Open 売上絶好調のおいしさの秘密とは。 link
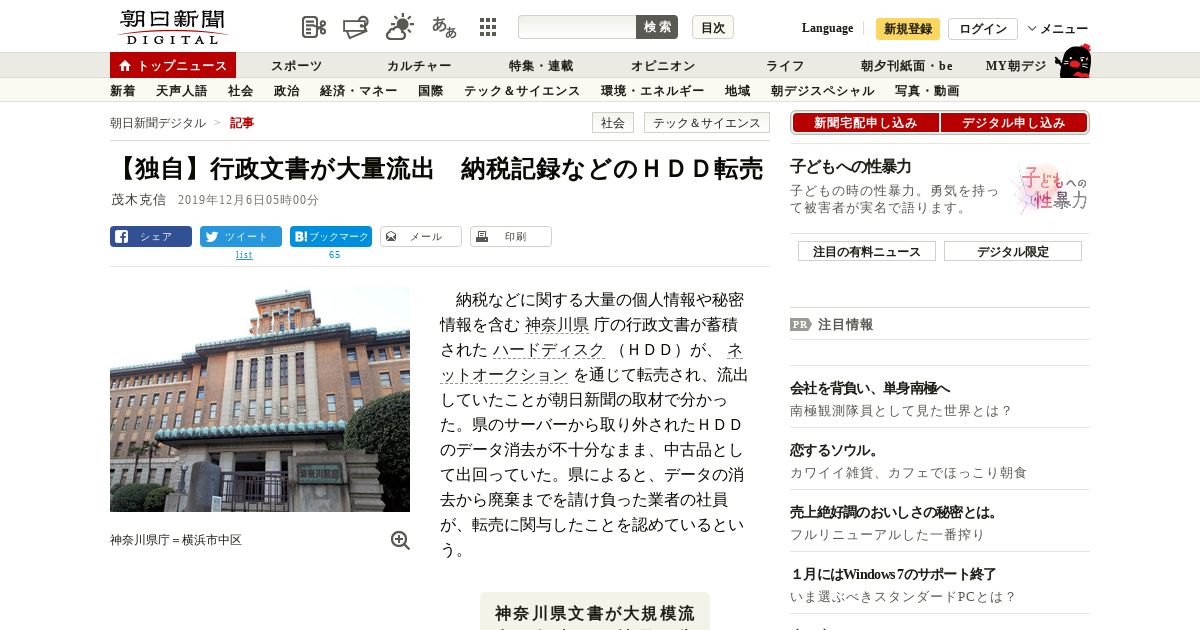The height and width of the screenshot is (630, 1200). (x=894, y=512)
